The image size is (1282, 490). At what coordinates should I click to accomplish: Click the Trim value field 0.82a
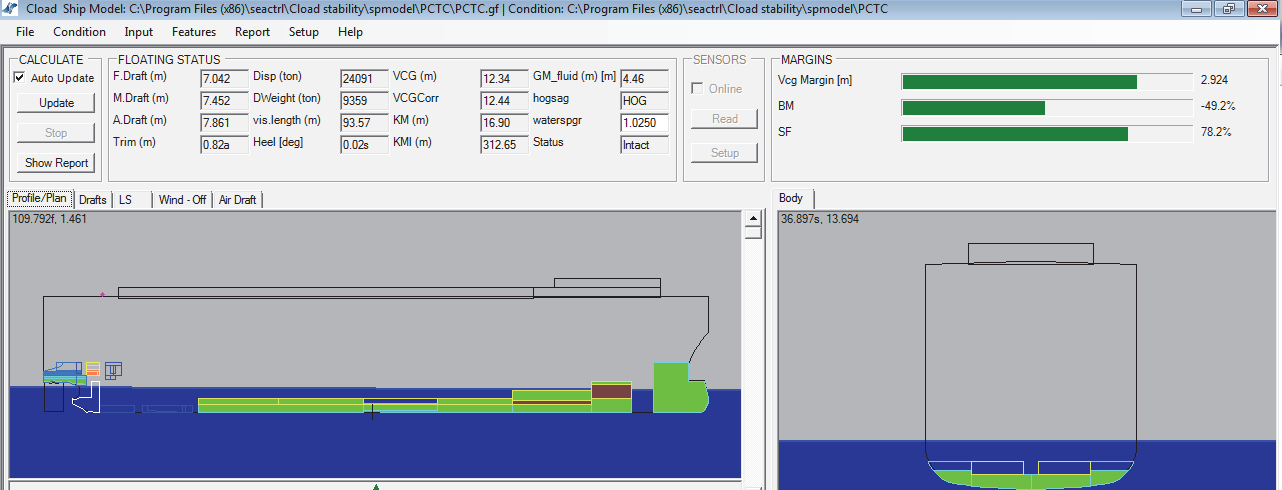224,144
